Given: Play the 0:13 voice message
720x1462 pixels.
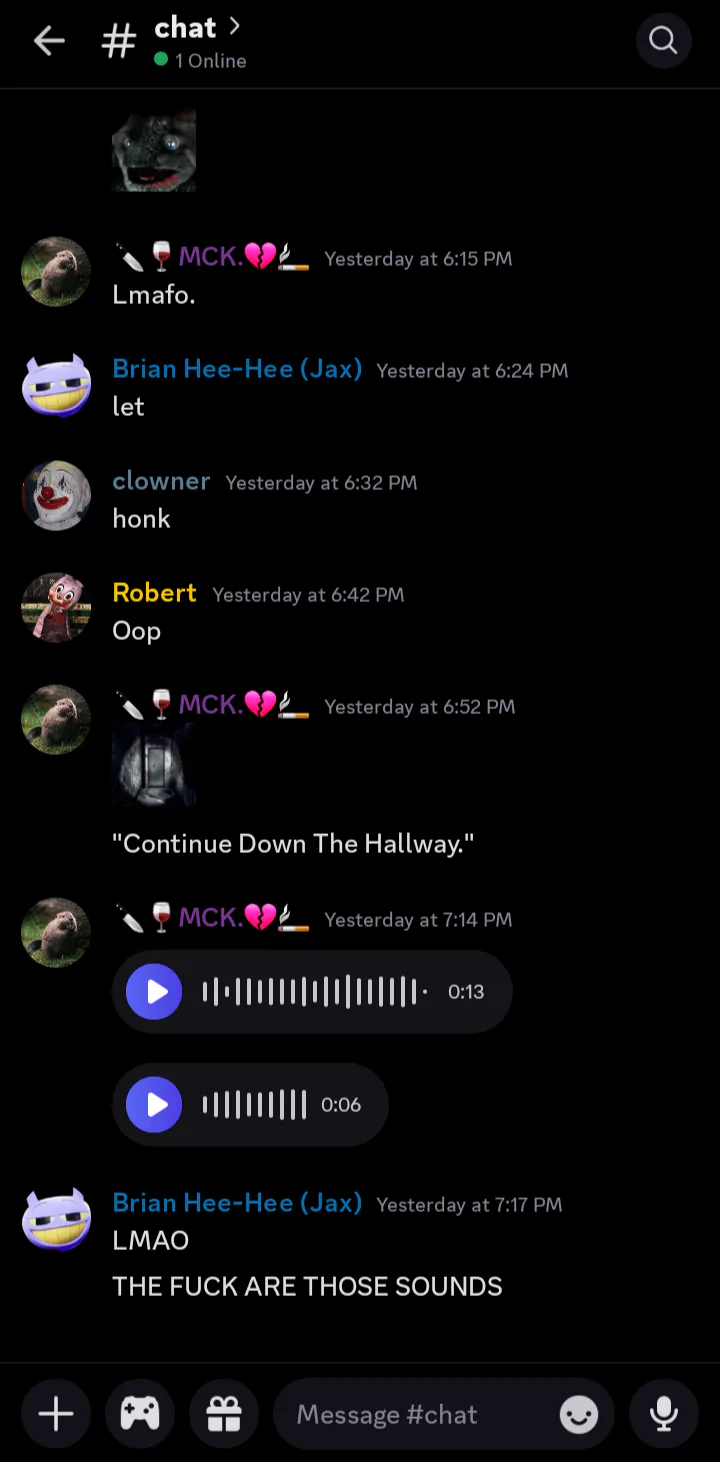Looking at the screenshot, I should point(155,992).
